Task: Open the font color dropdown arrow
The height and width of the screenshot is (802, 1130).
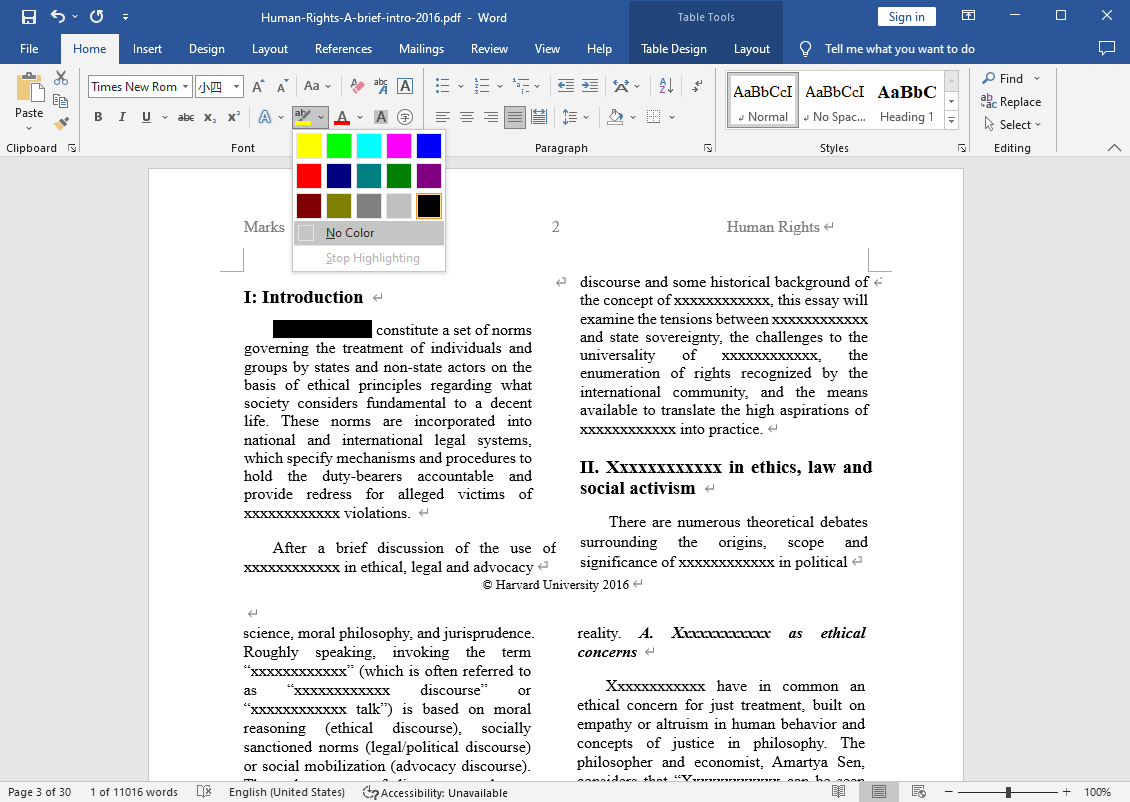Action: point(360,117)
